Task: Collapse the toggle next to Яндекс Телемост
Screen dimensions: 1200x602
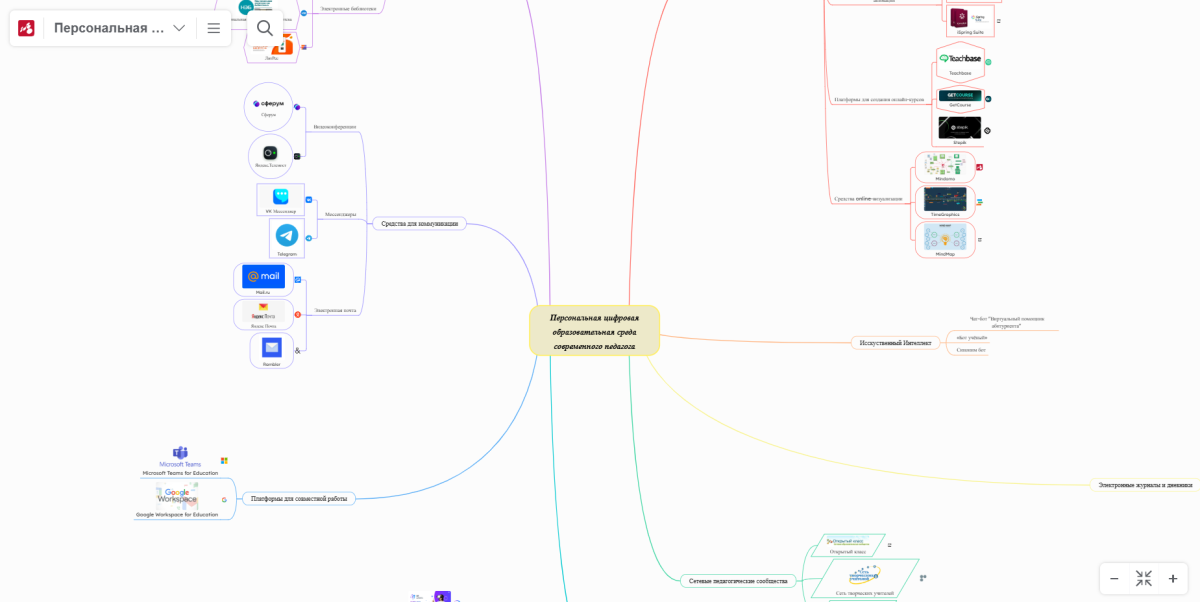Action: coord(299,156)
